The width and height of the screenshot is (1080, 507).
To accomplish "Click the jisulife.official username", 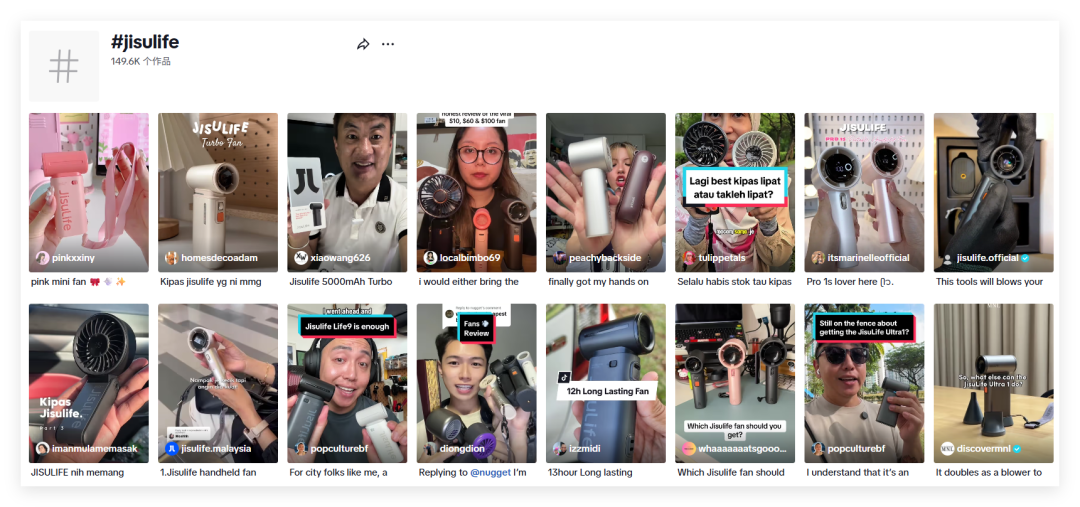I will coord(987,258).
